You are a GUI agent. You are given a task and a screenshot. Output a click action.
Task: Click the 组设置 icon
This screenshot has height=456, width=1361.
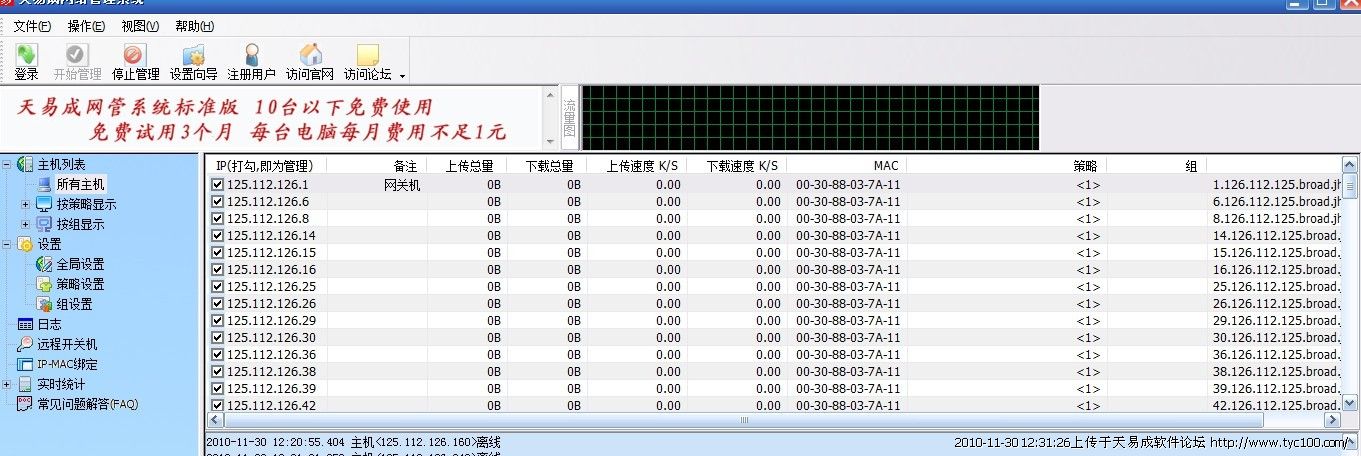click(x=44, y=304)
